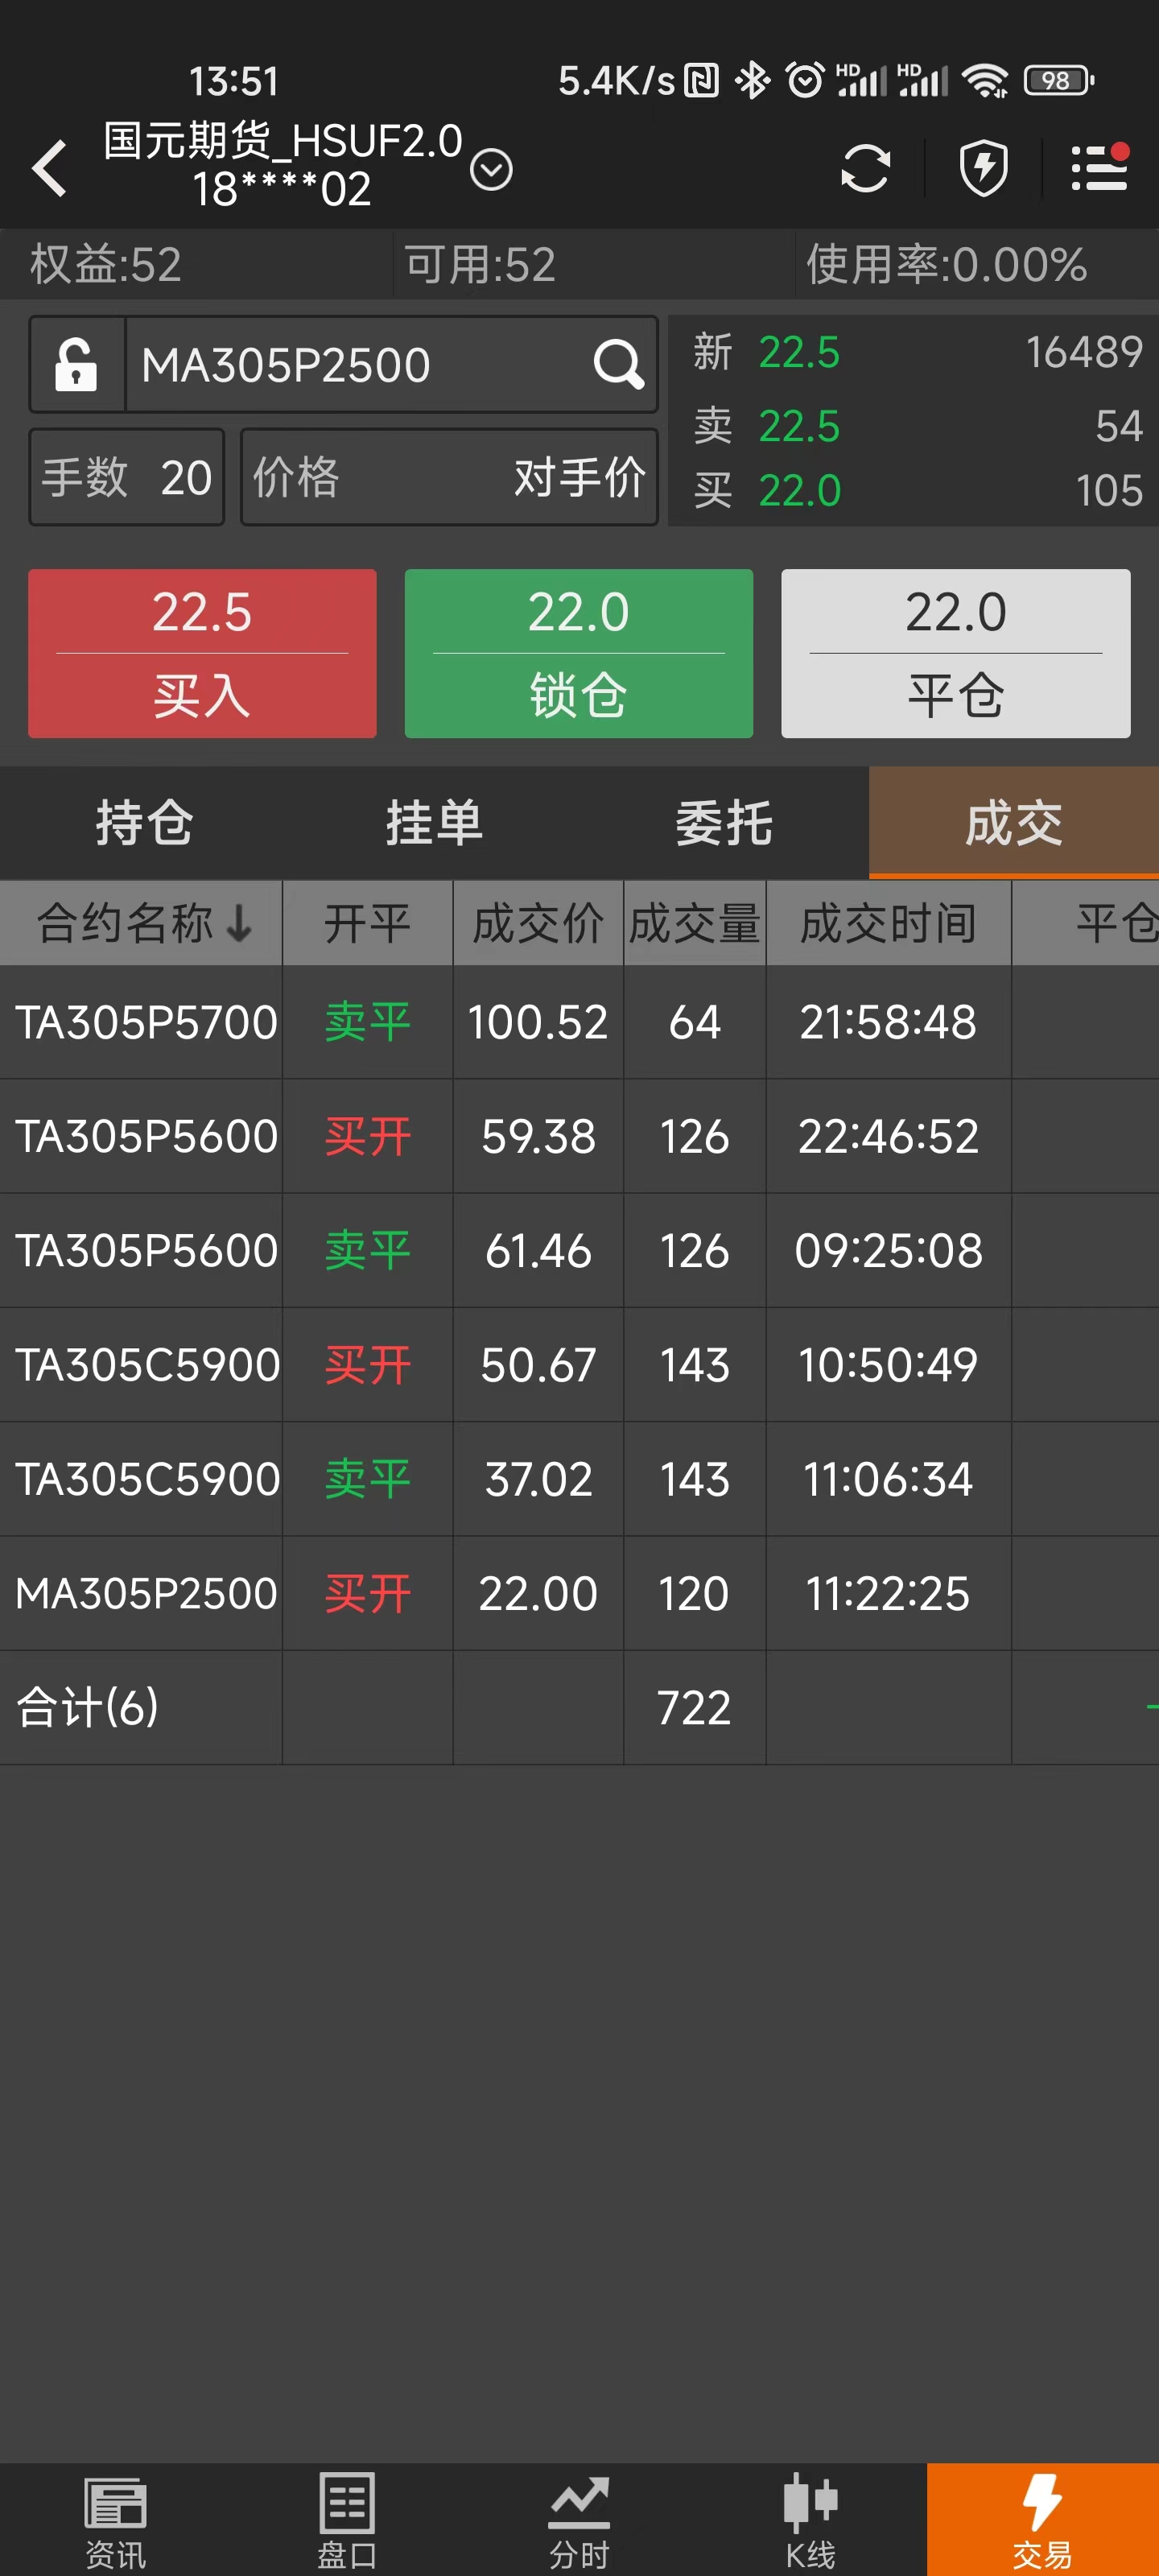
Task: Select TA305C5900 卖平 row at 37.02
Action: [x=579, y=1479]
